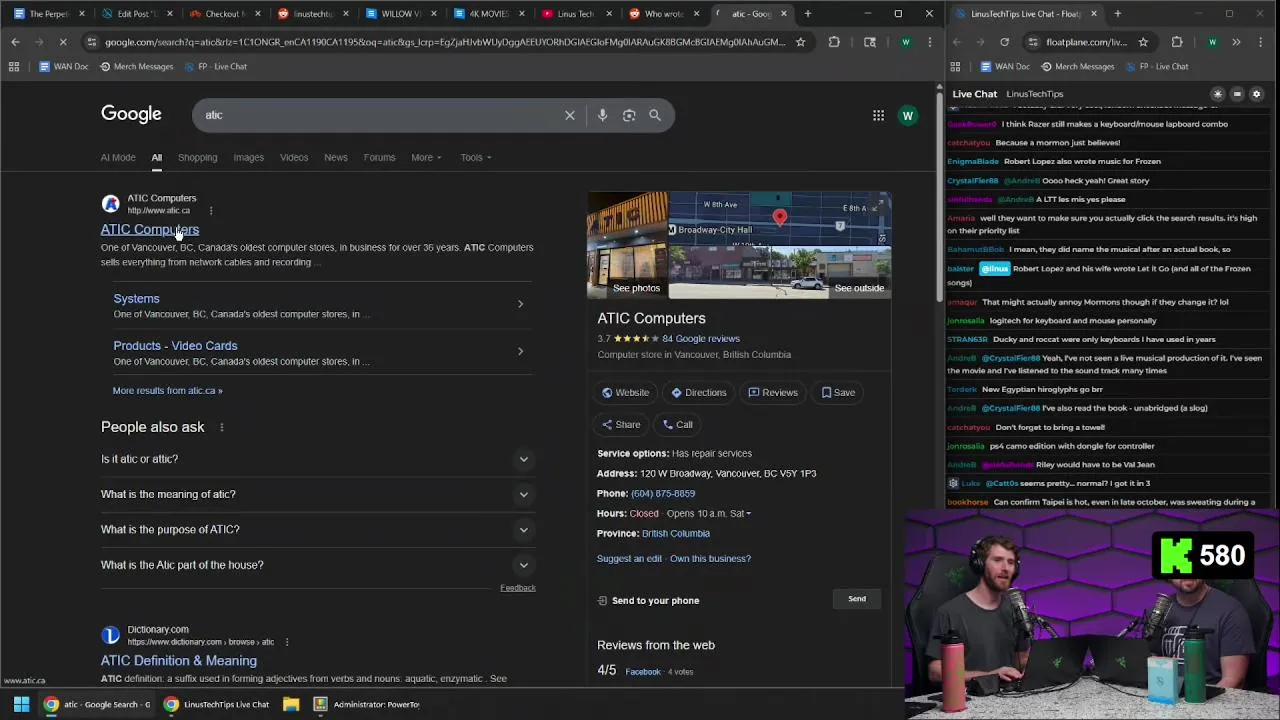Image resolution: width=1280 pixels, height=720 pixels.
Task: Switch to the Linus Tech browser tab
Action: (x=575, y=14)
